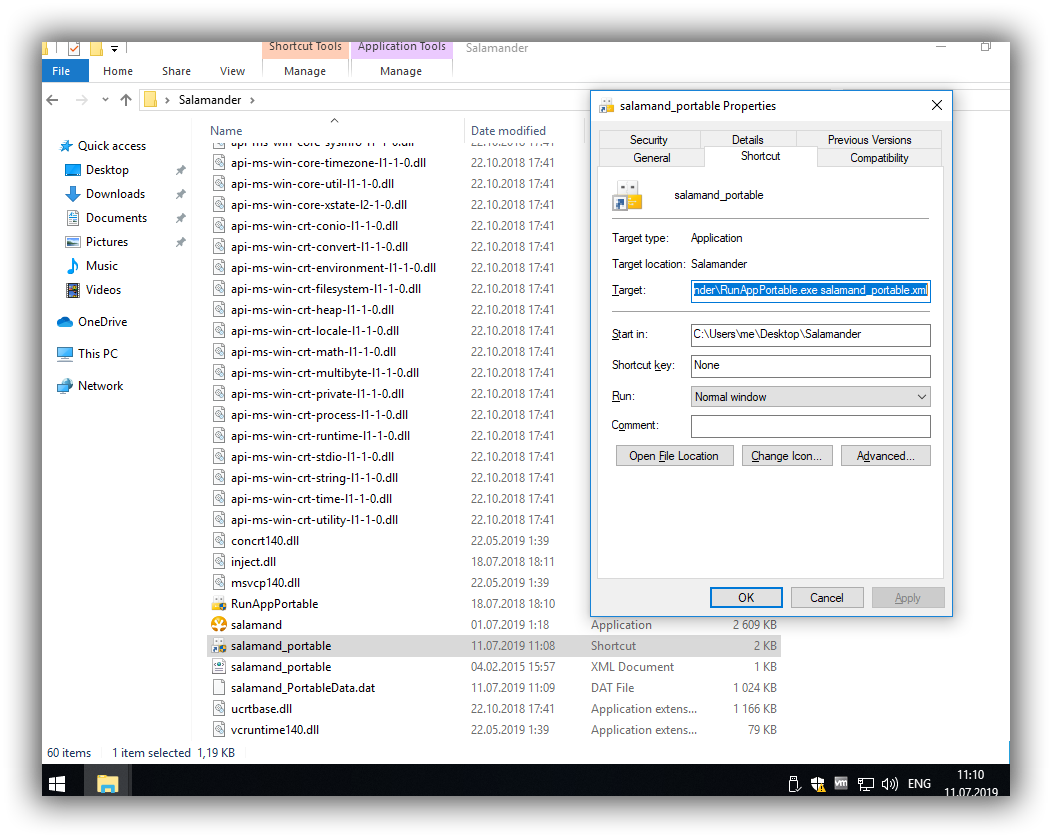Viewport: 1052px width, 838px height.
Task: Select This PC in navigation pane
Action: tap(98, 354)
